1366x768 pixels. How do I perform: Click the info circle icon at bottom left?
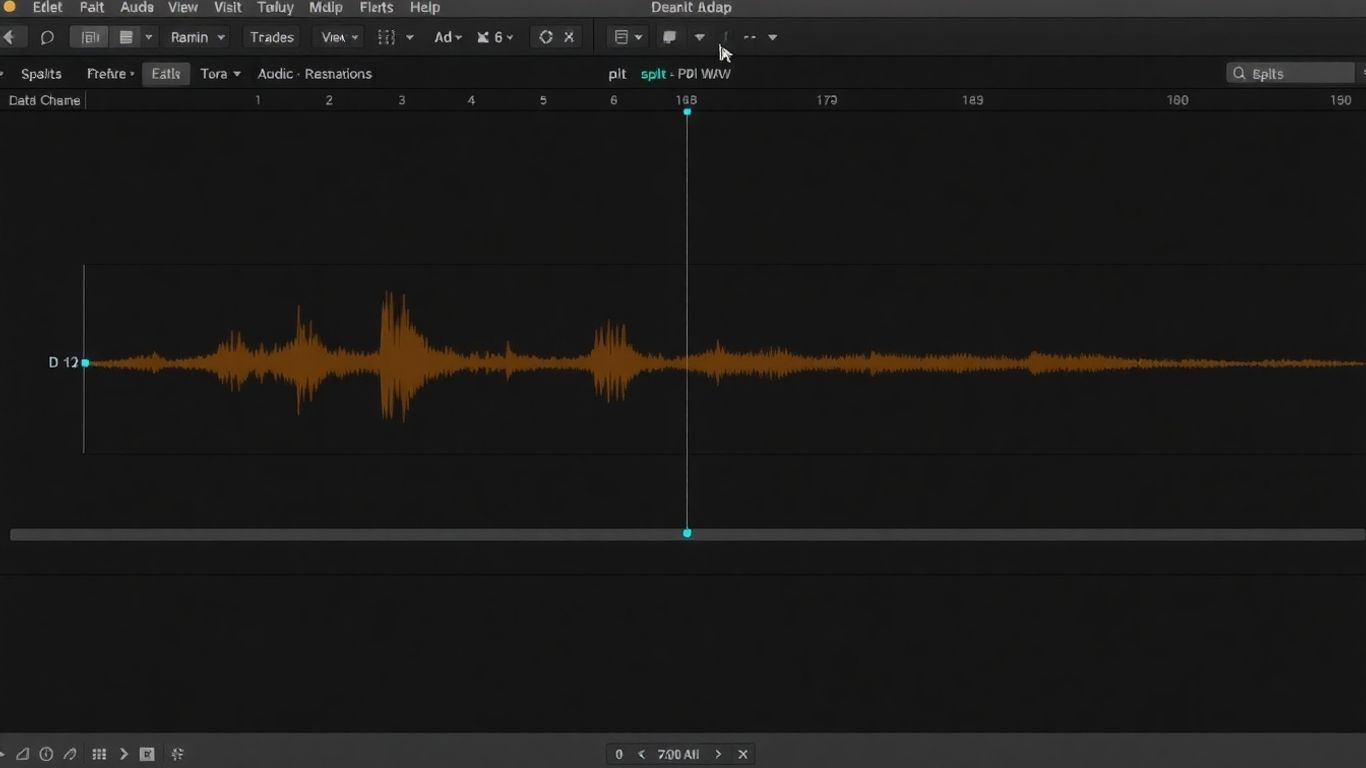47,754
